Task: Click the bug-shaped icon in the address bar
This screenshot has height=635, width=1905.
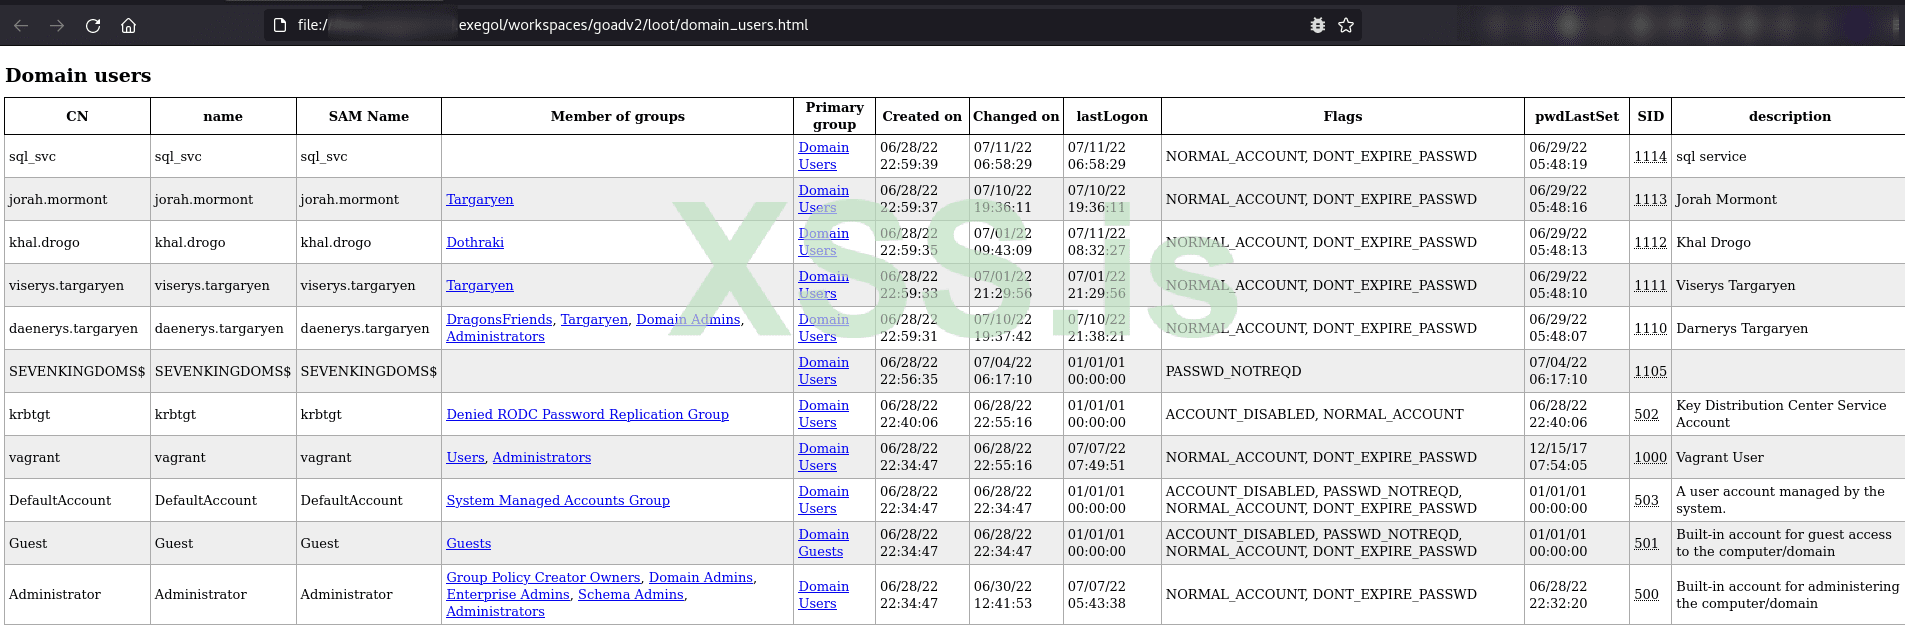Action: 1318,25
